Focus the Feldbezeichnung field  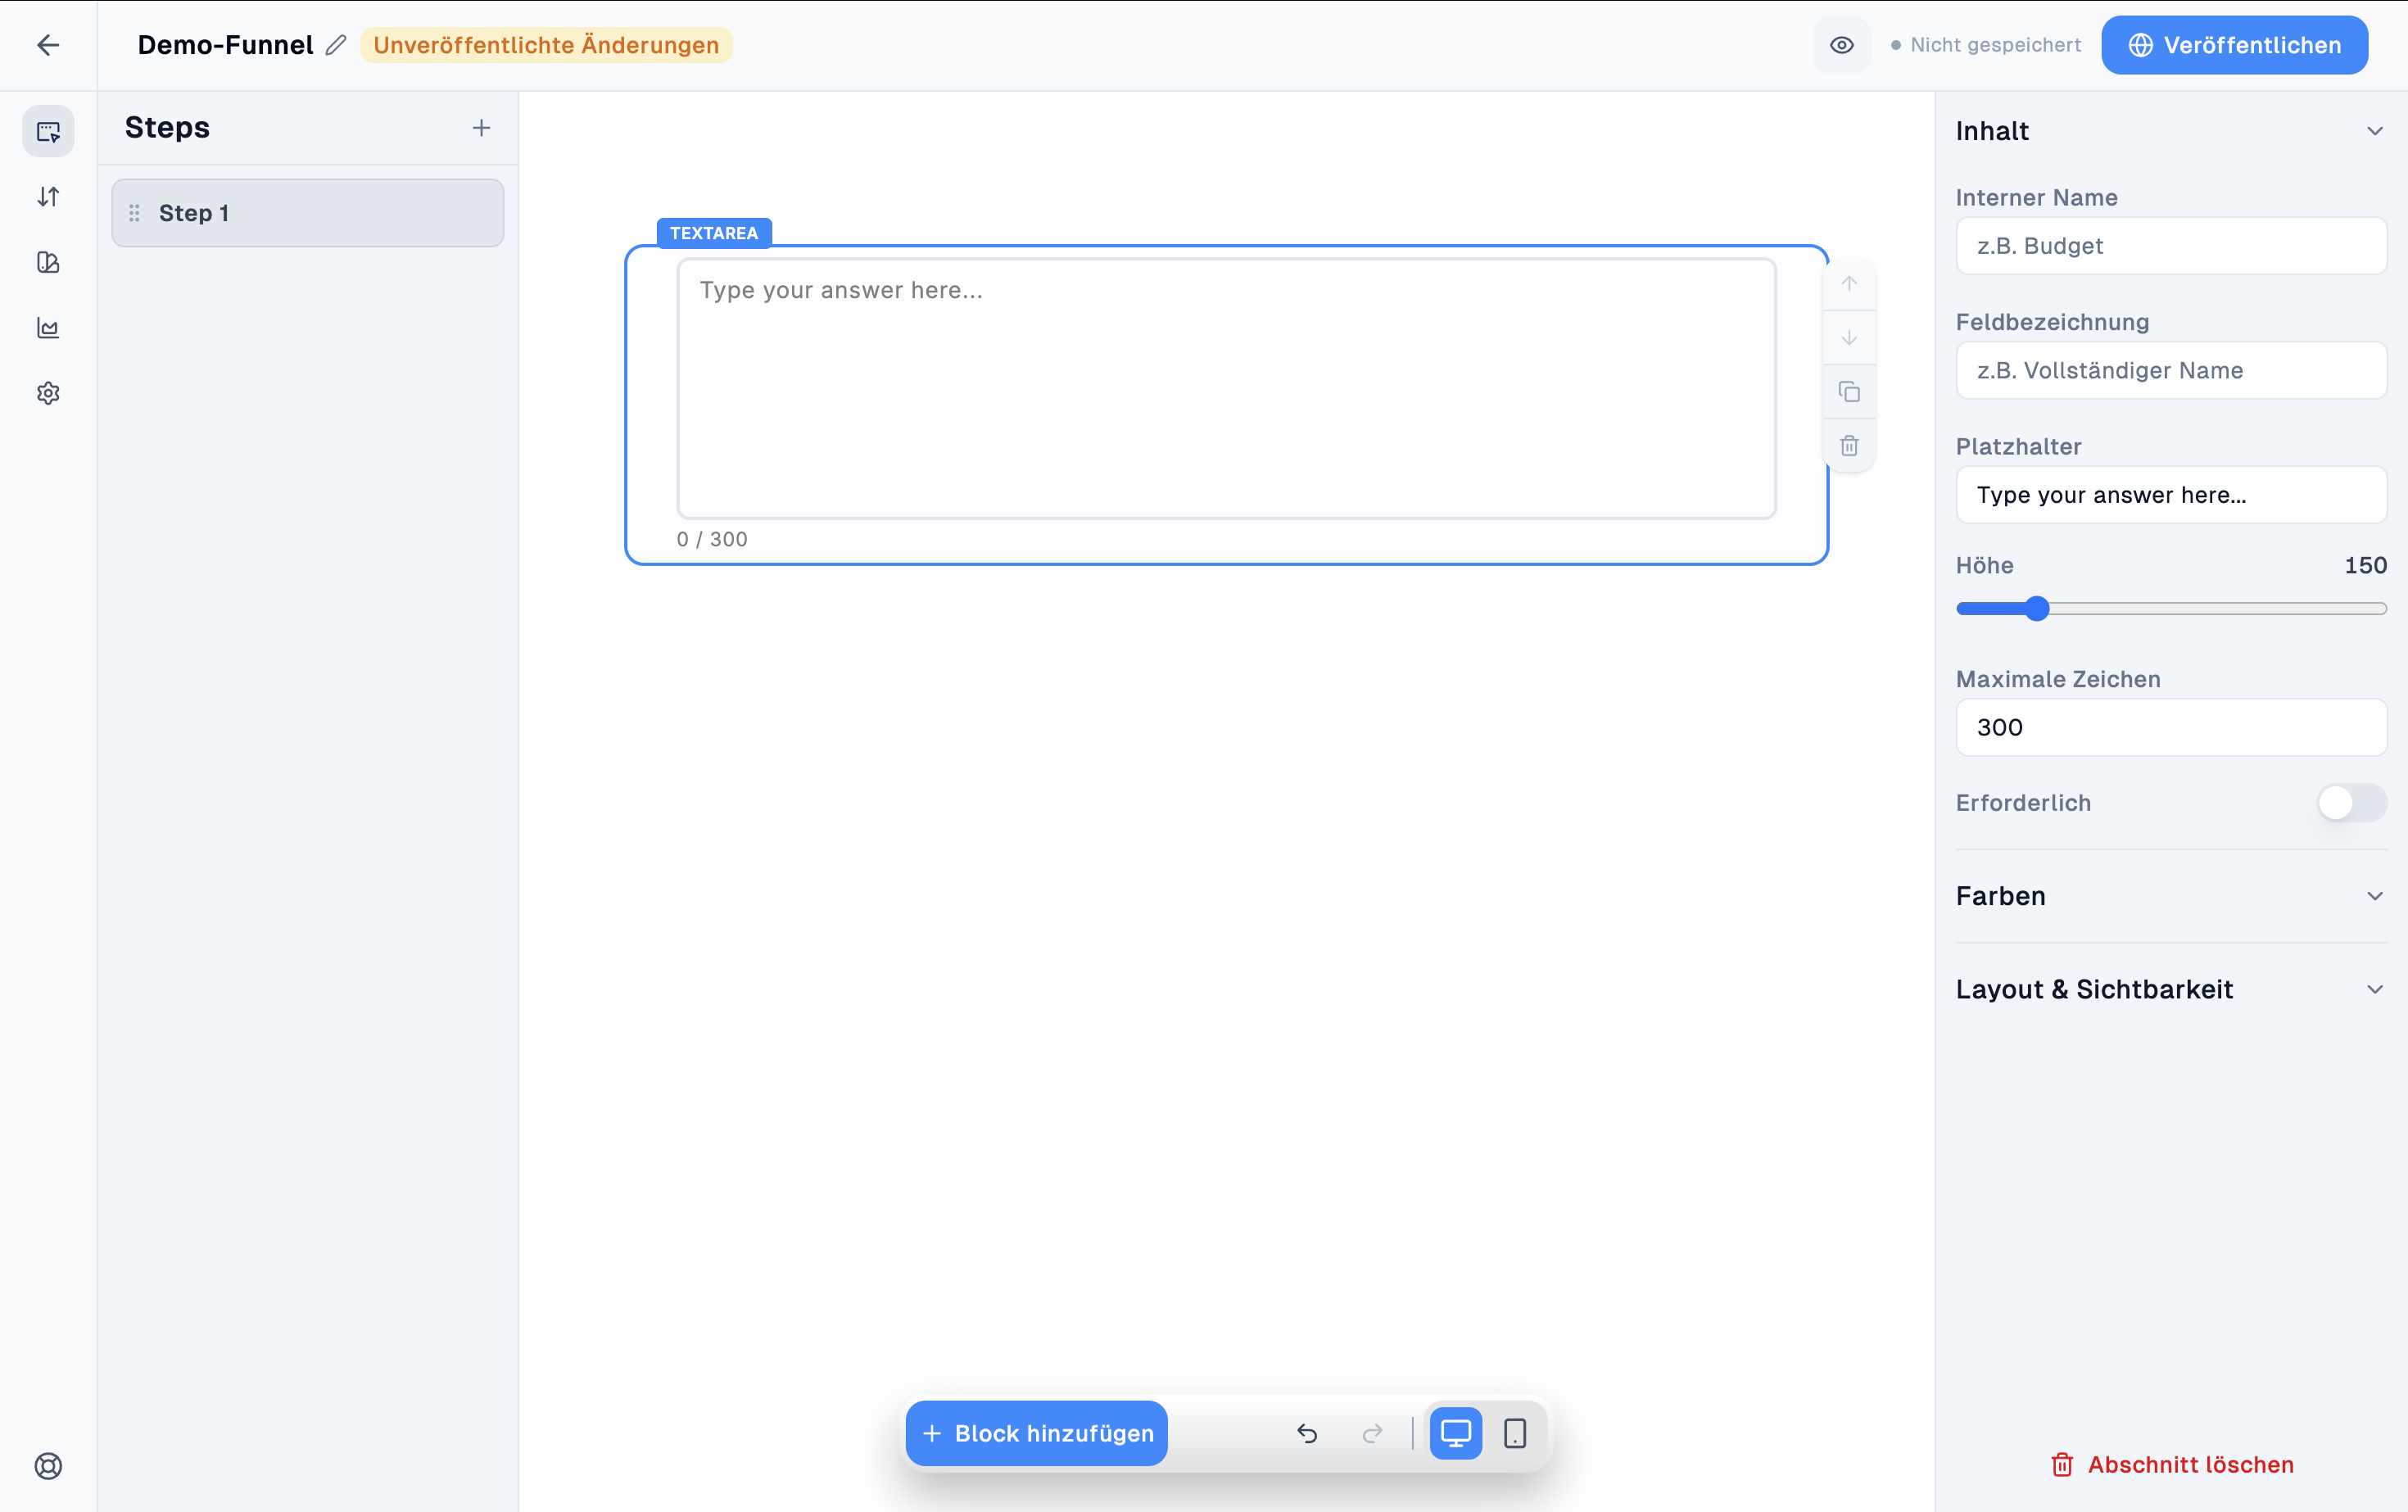pos(2171,370)
